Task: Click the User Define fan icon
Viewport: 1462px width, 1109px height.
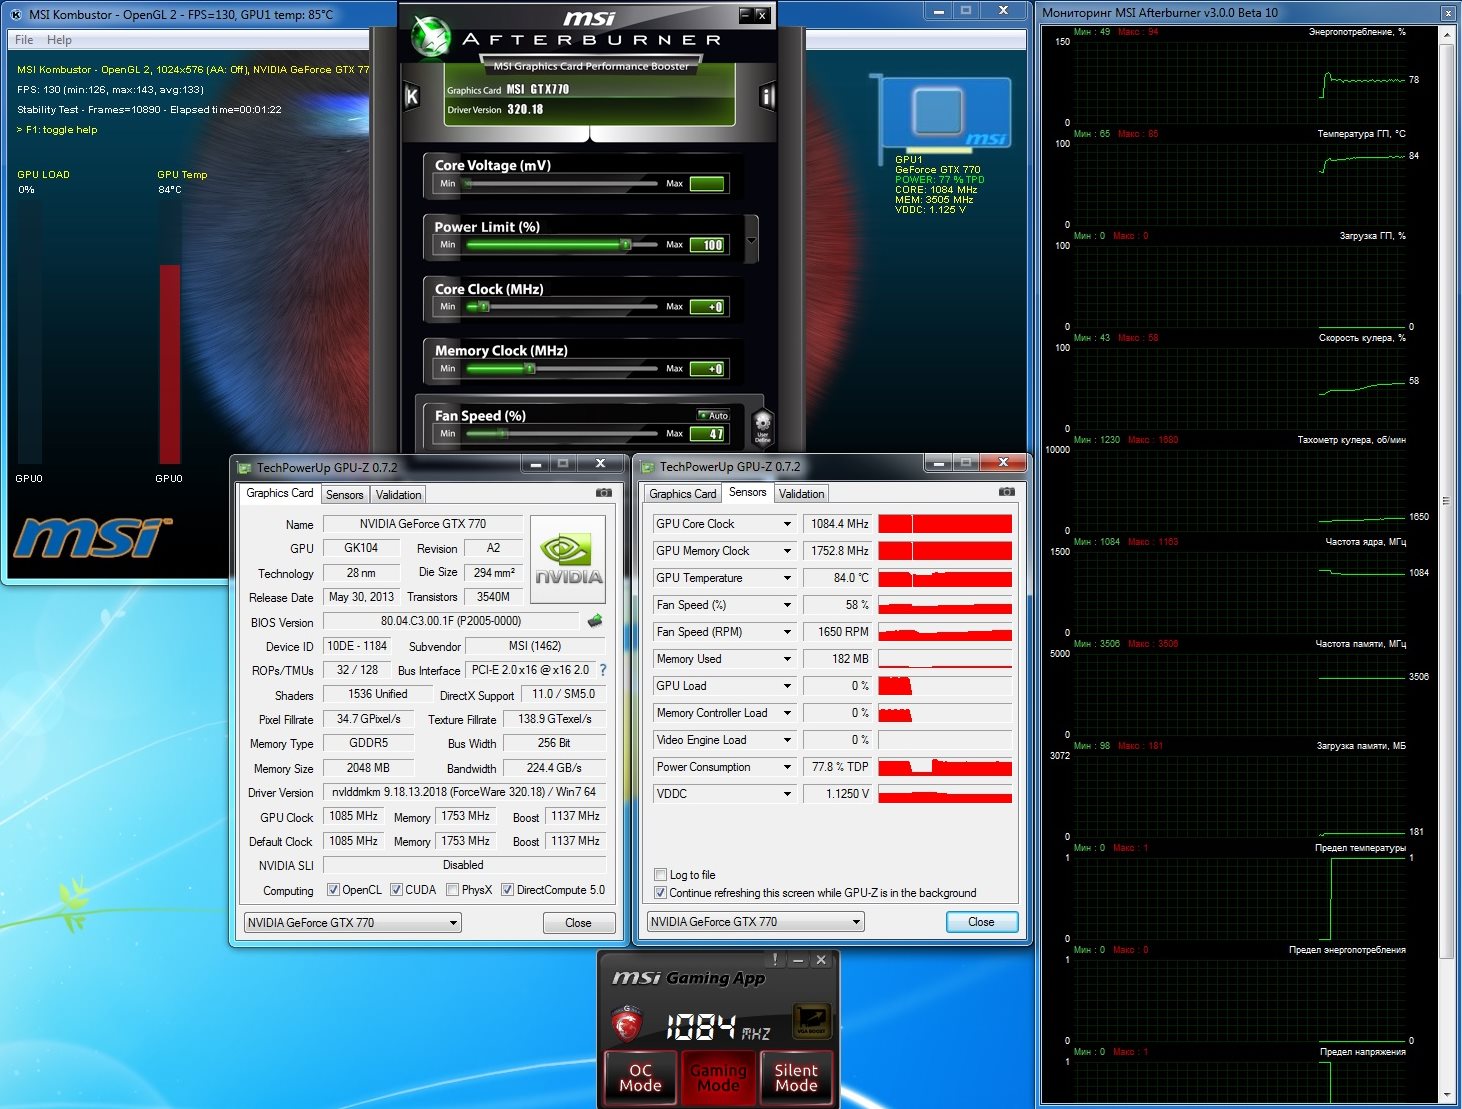Action: [x=762, y=425]
